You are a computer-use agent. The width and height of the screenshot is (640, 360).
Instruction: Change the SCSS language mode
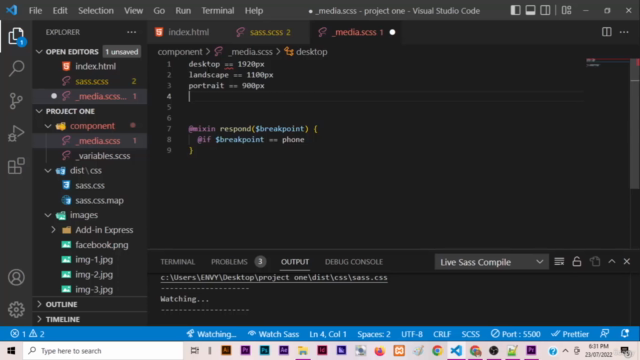470,334
